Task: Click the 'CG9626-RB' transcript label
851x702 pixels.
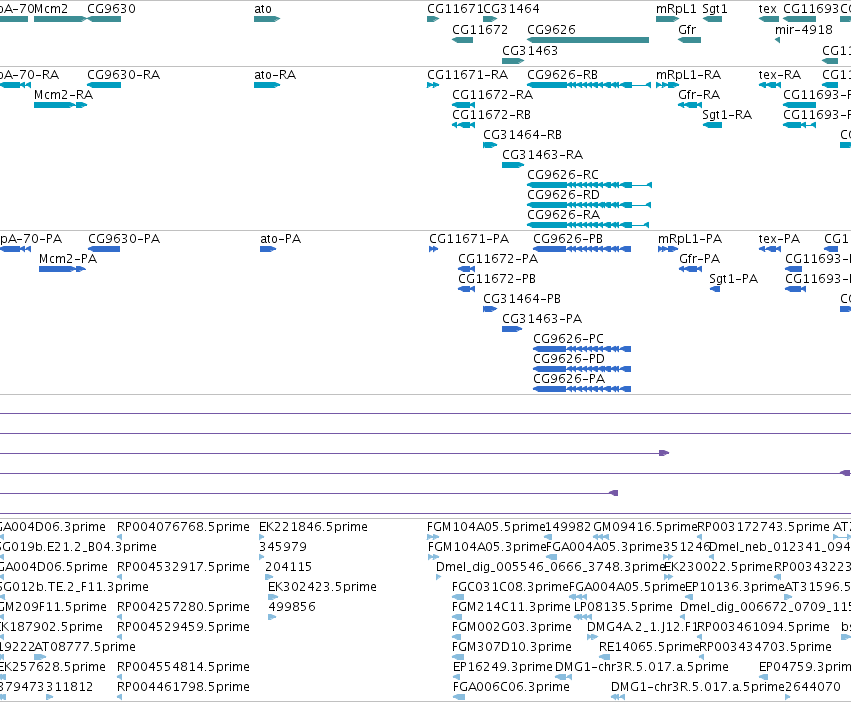Action: tap(562, 74)
